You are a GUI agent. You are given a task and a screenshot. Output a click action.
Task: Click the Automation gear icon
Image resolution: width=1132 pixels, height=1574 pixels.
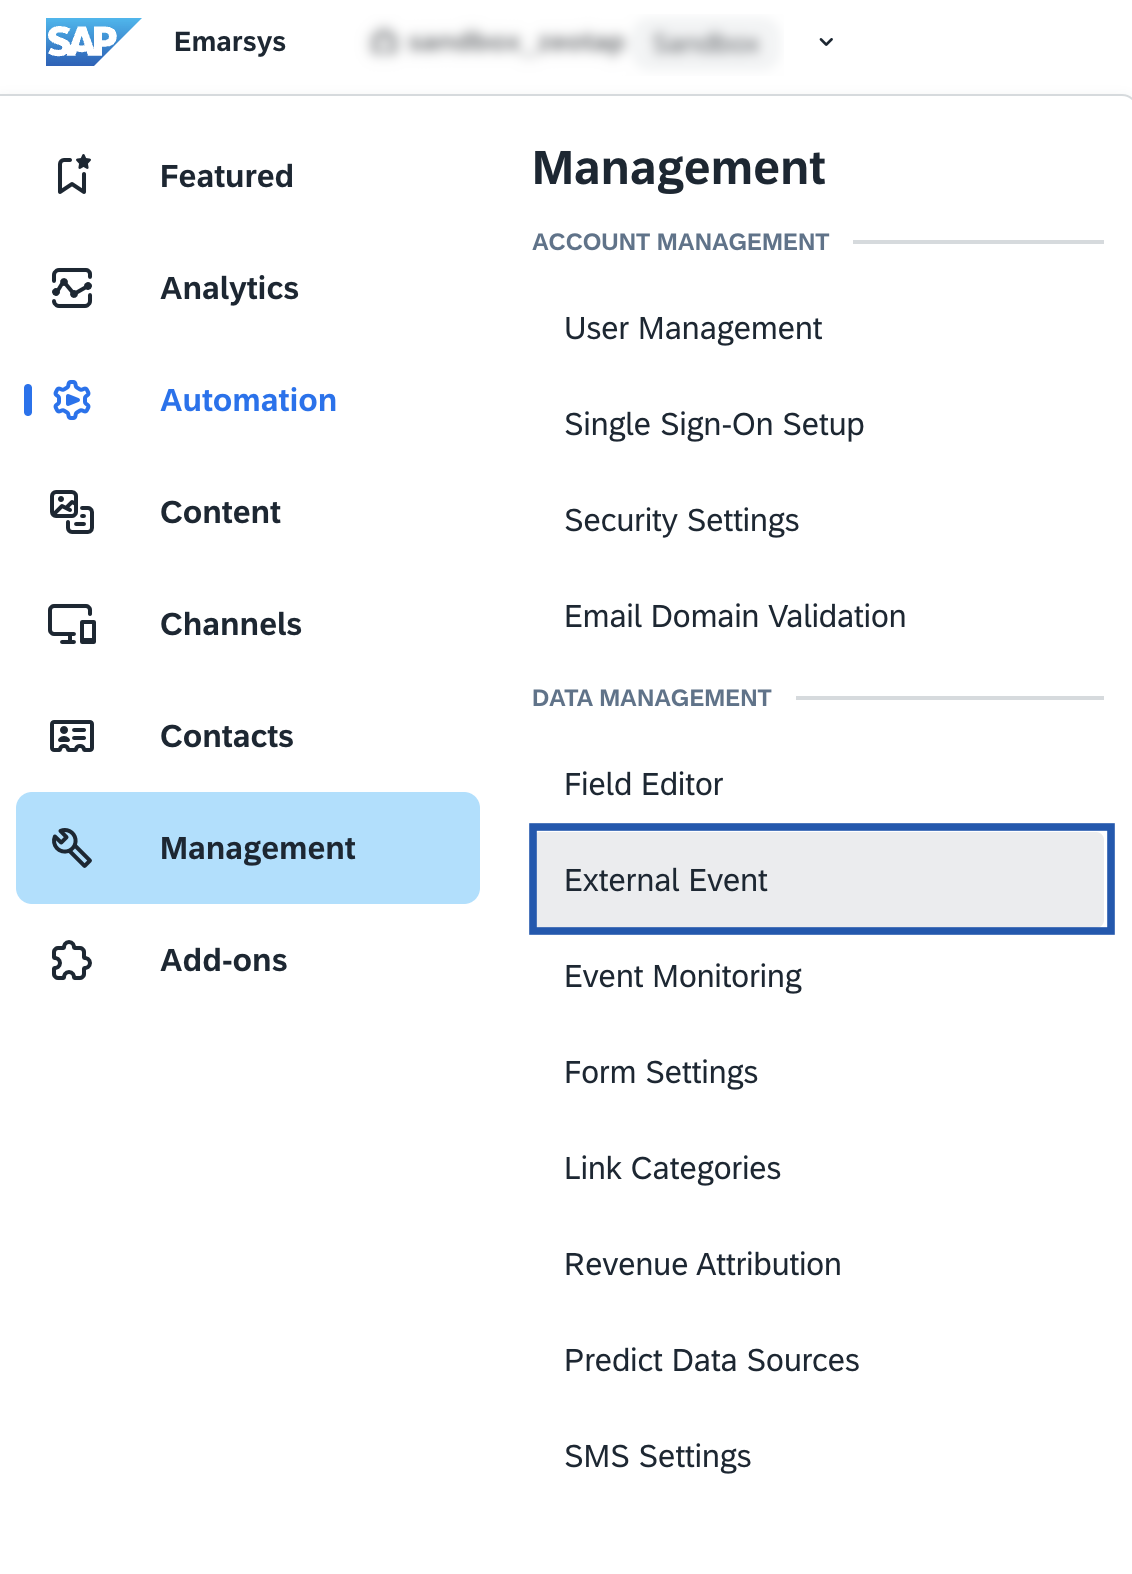[x=72, y=400]
